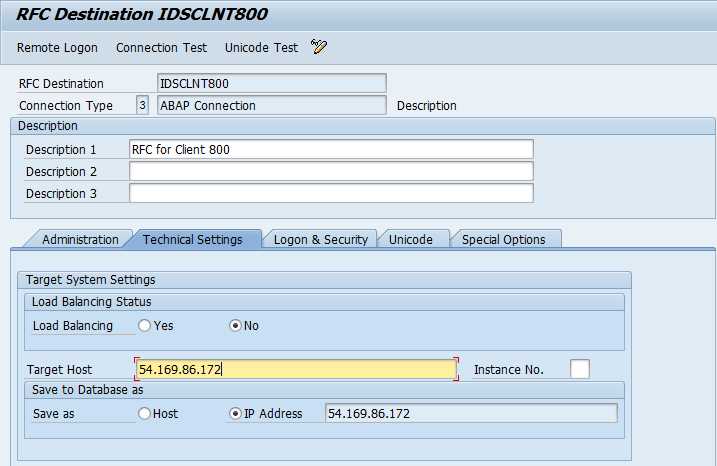Select the Unicode tab

pos(411,240)
